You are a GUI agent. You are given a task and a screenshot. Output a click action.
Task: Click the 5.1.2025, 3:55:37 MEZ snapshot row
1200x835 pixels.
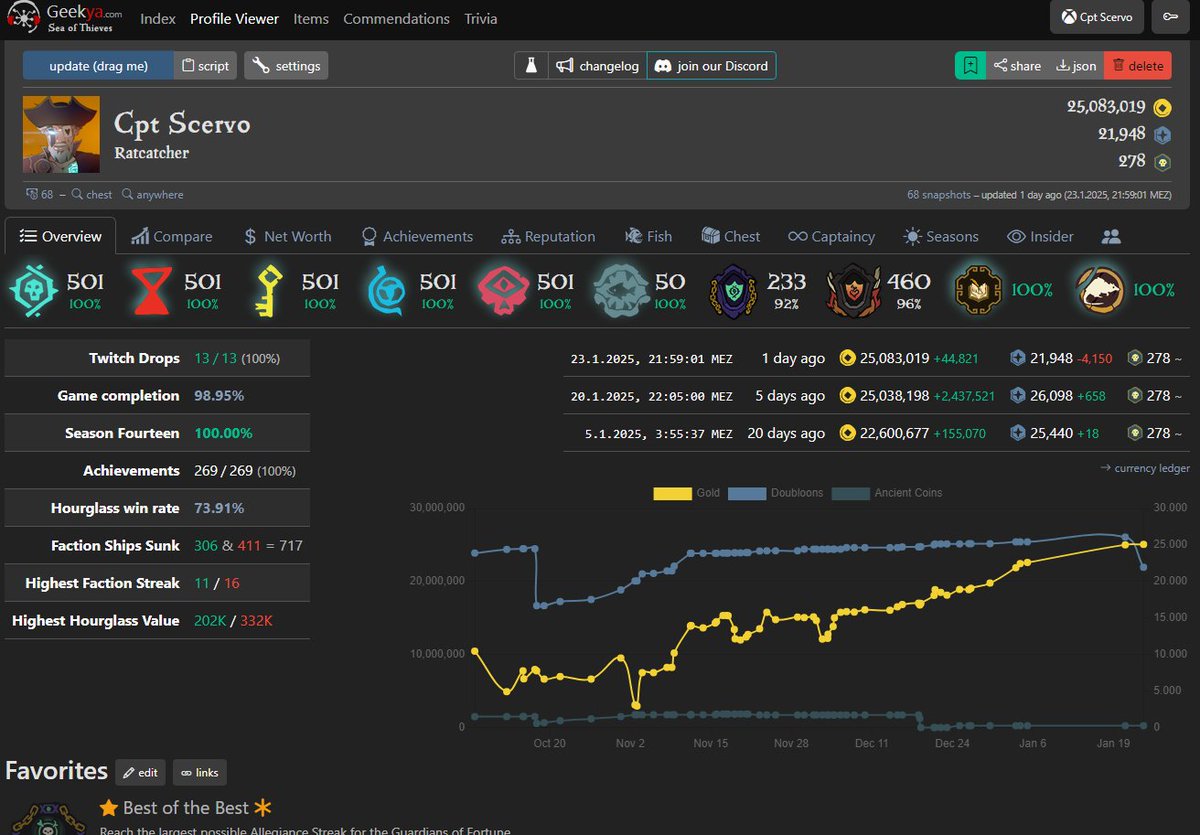pyautogui.click(x=876, y=433)
